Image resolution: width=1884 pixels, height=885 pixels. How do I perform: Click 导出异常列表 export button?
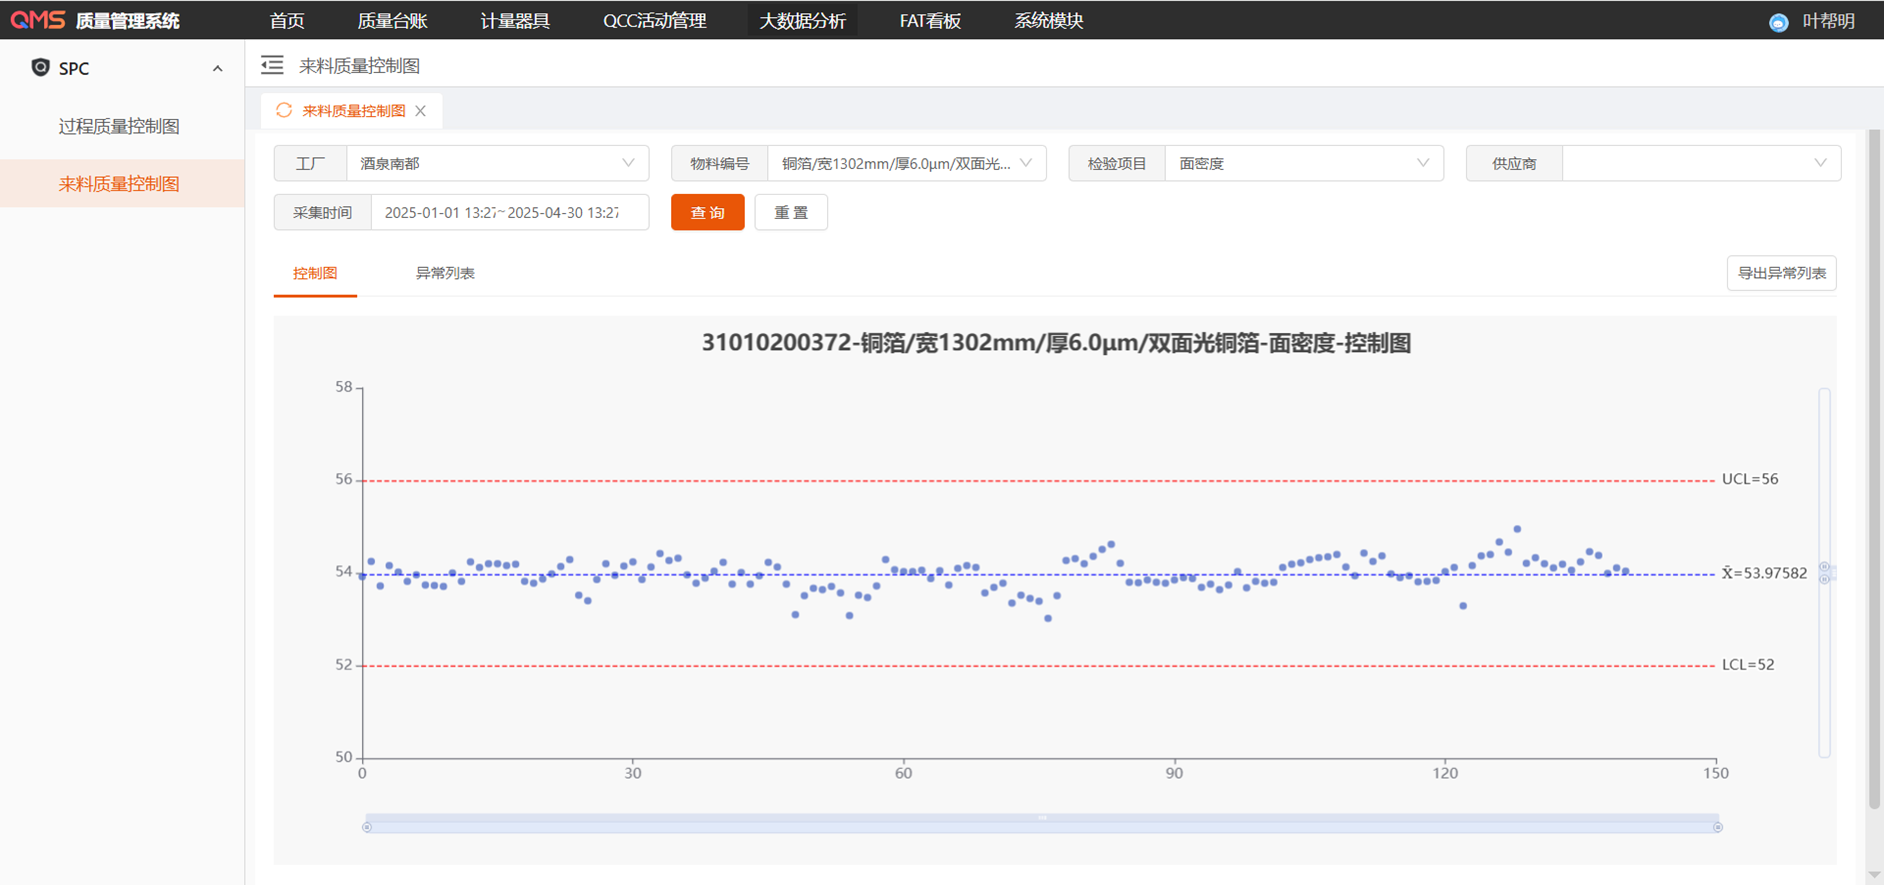pyautogui.click(x=1781, y=273)
